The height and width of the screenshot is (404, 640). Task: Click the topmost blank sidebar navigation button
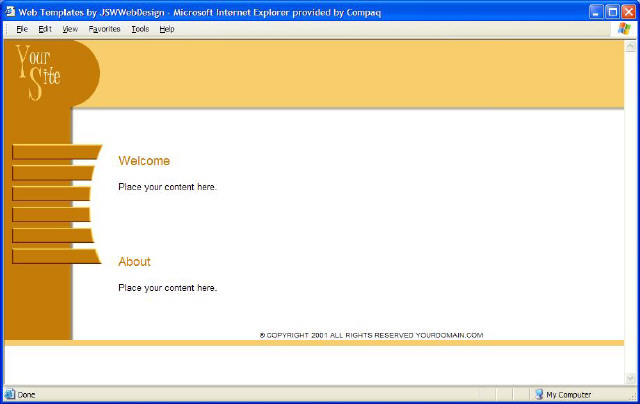55,152
